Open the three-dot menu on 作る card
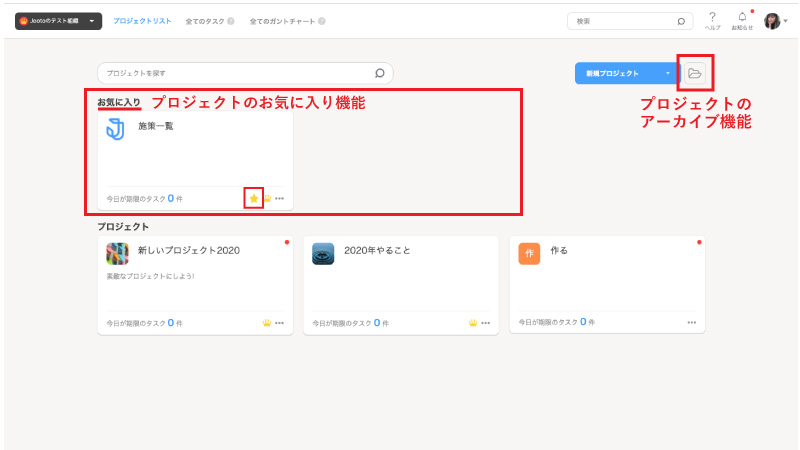This screenshot has height=450, width=800. tap(691, 323)
